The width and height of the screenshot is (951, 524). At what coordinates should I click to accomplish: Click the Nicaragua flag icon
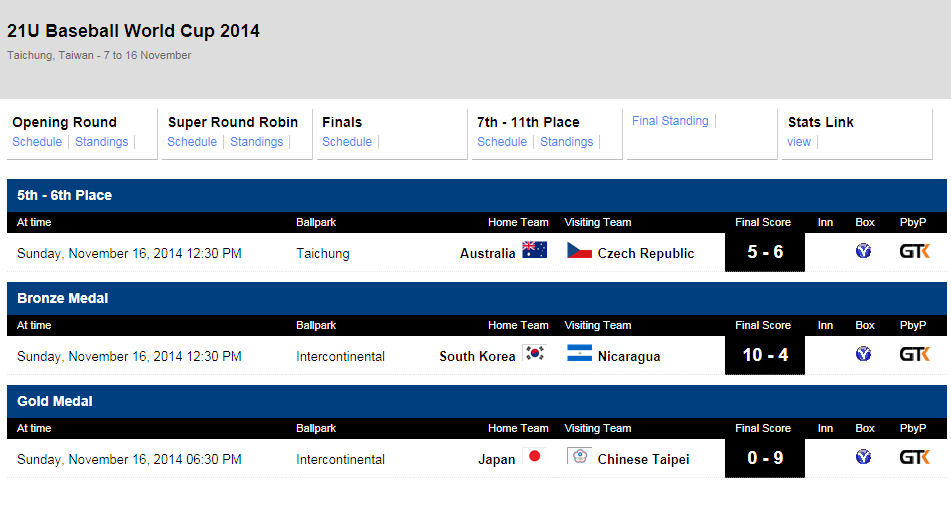579,353
